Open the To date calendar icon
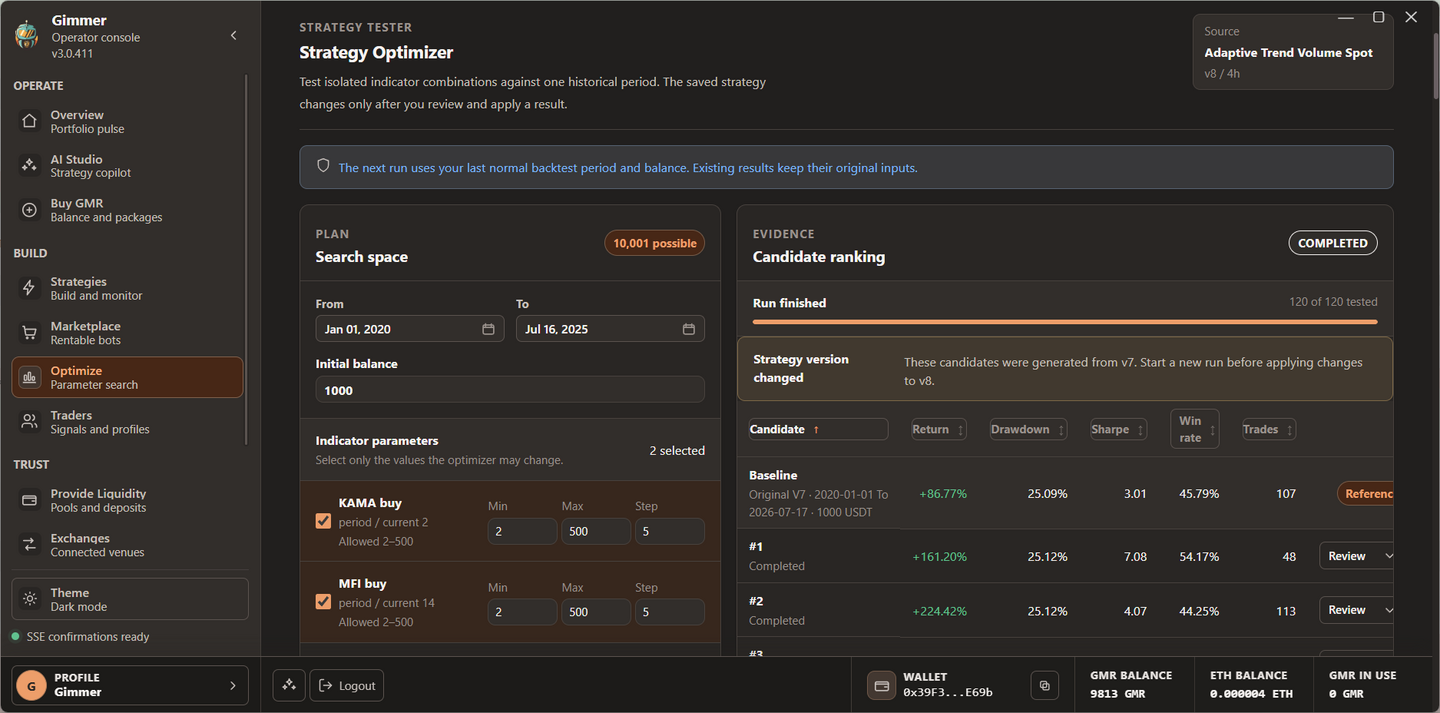The height and width of the screenshot is (713, 1440). (x=688, y=329)
